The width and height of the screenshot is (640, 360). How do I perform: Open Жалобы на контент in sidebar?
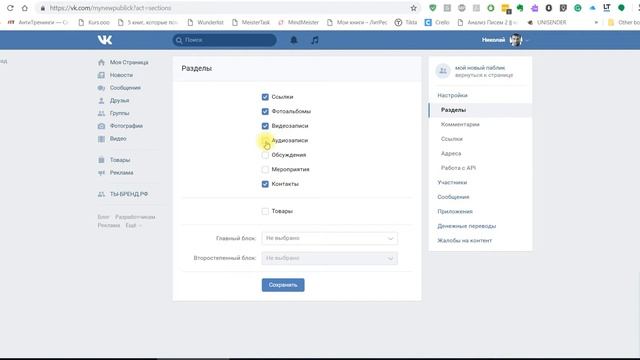(x=464, y=240)
